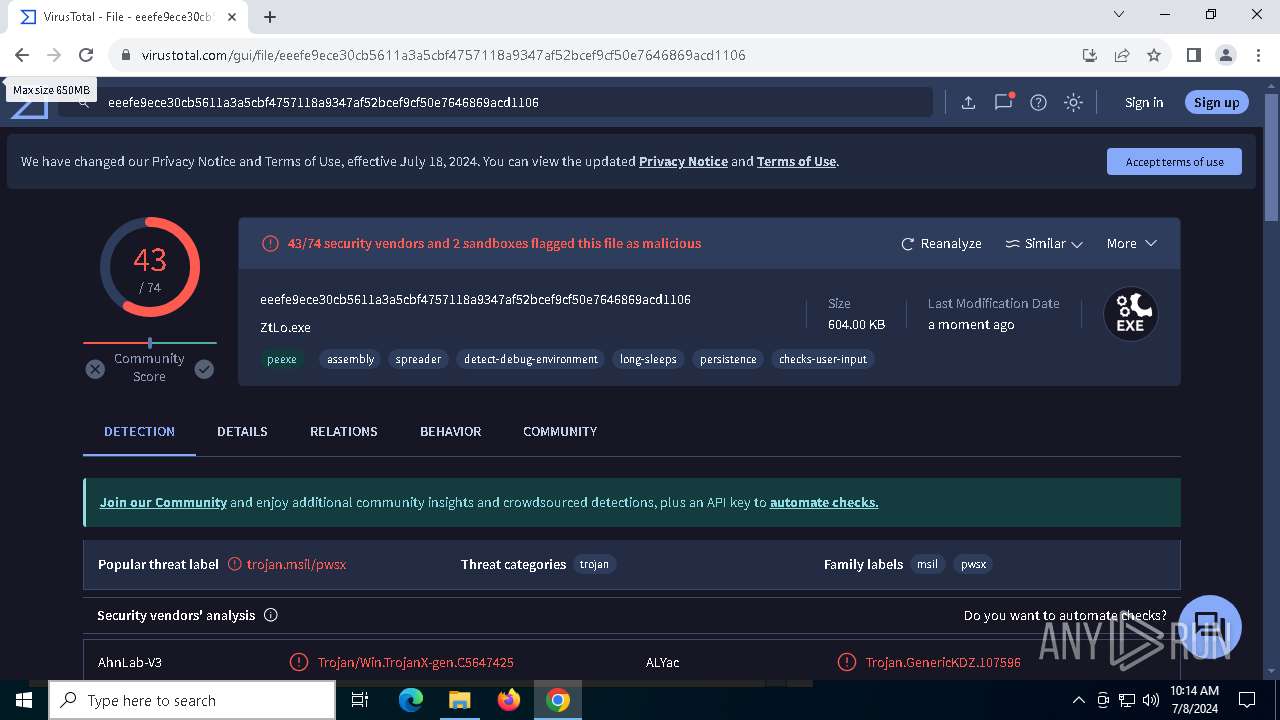Click Accept terms of use button
Screen dimensions: 1280x720
pyautogui.click(x=1174, y=161)
